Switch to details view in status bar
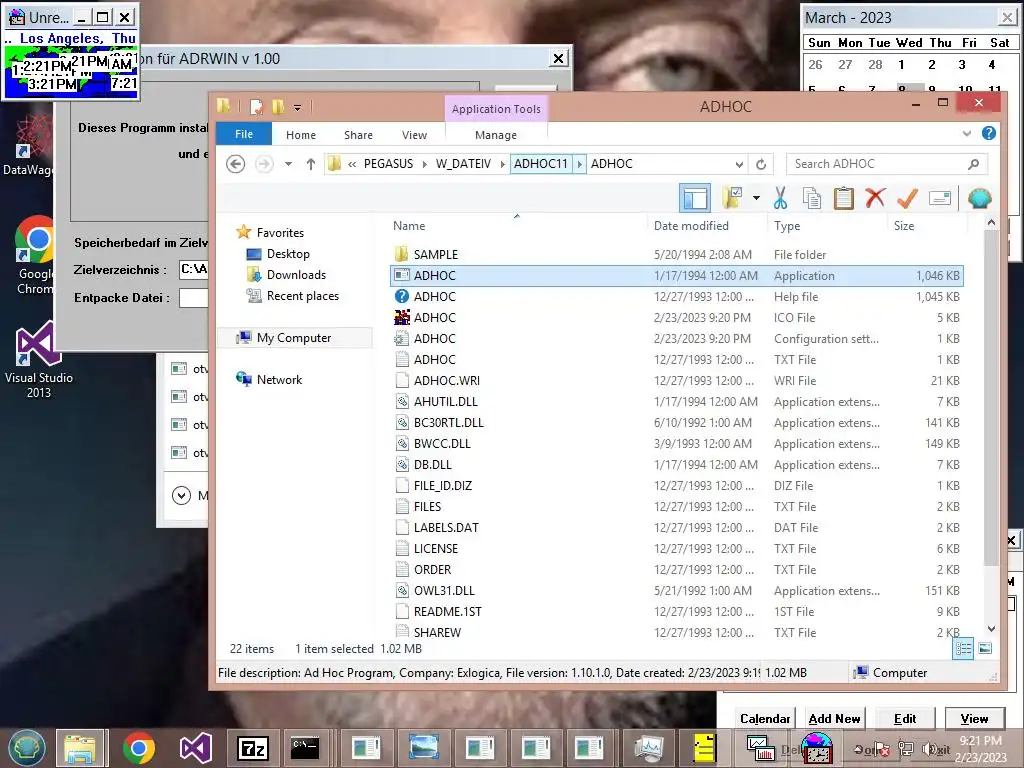The height and width of the screenshot is (768, 1024). click(x=964, y=648)
